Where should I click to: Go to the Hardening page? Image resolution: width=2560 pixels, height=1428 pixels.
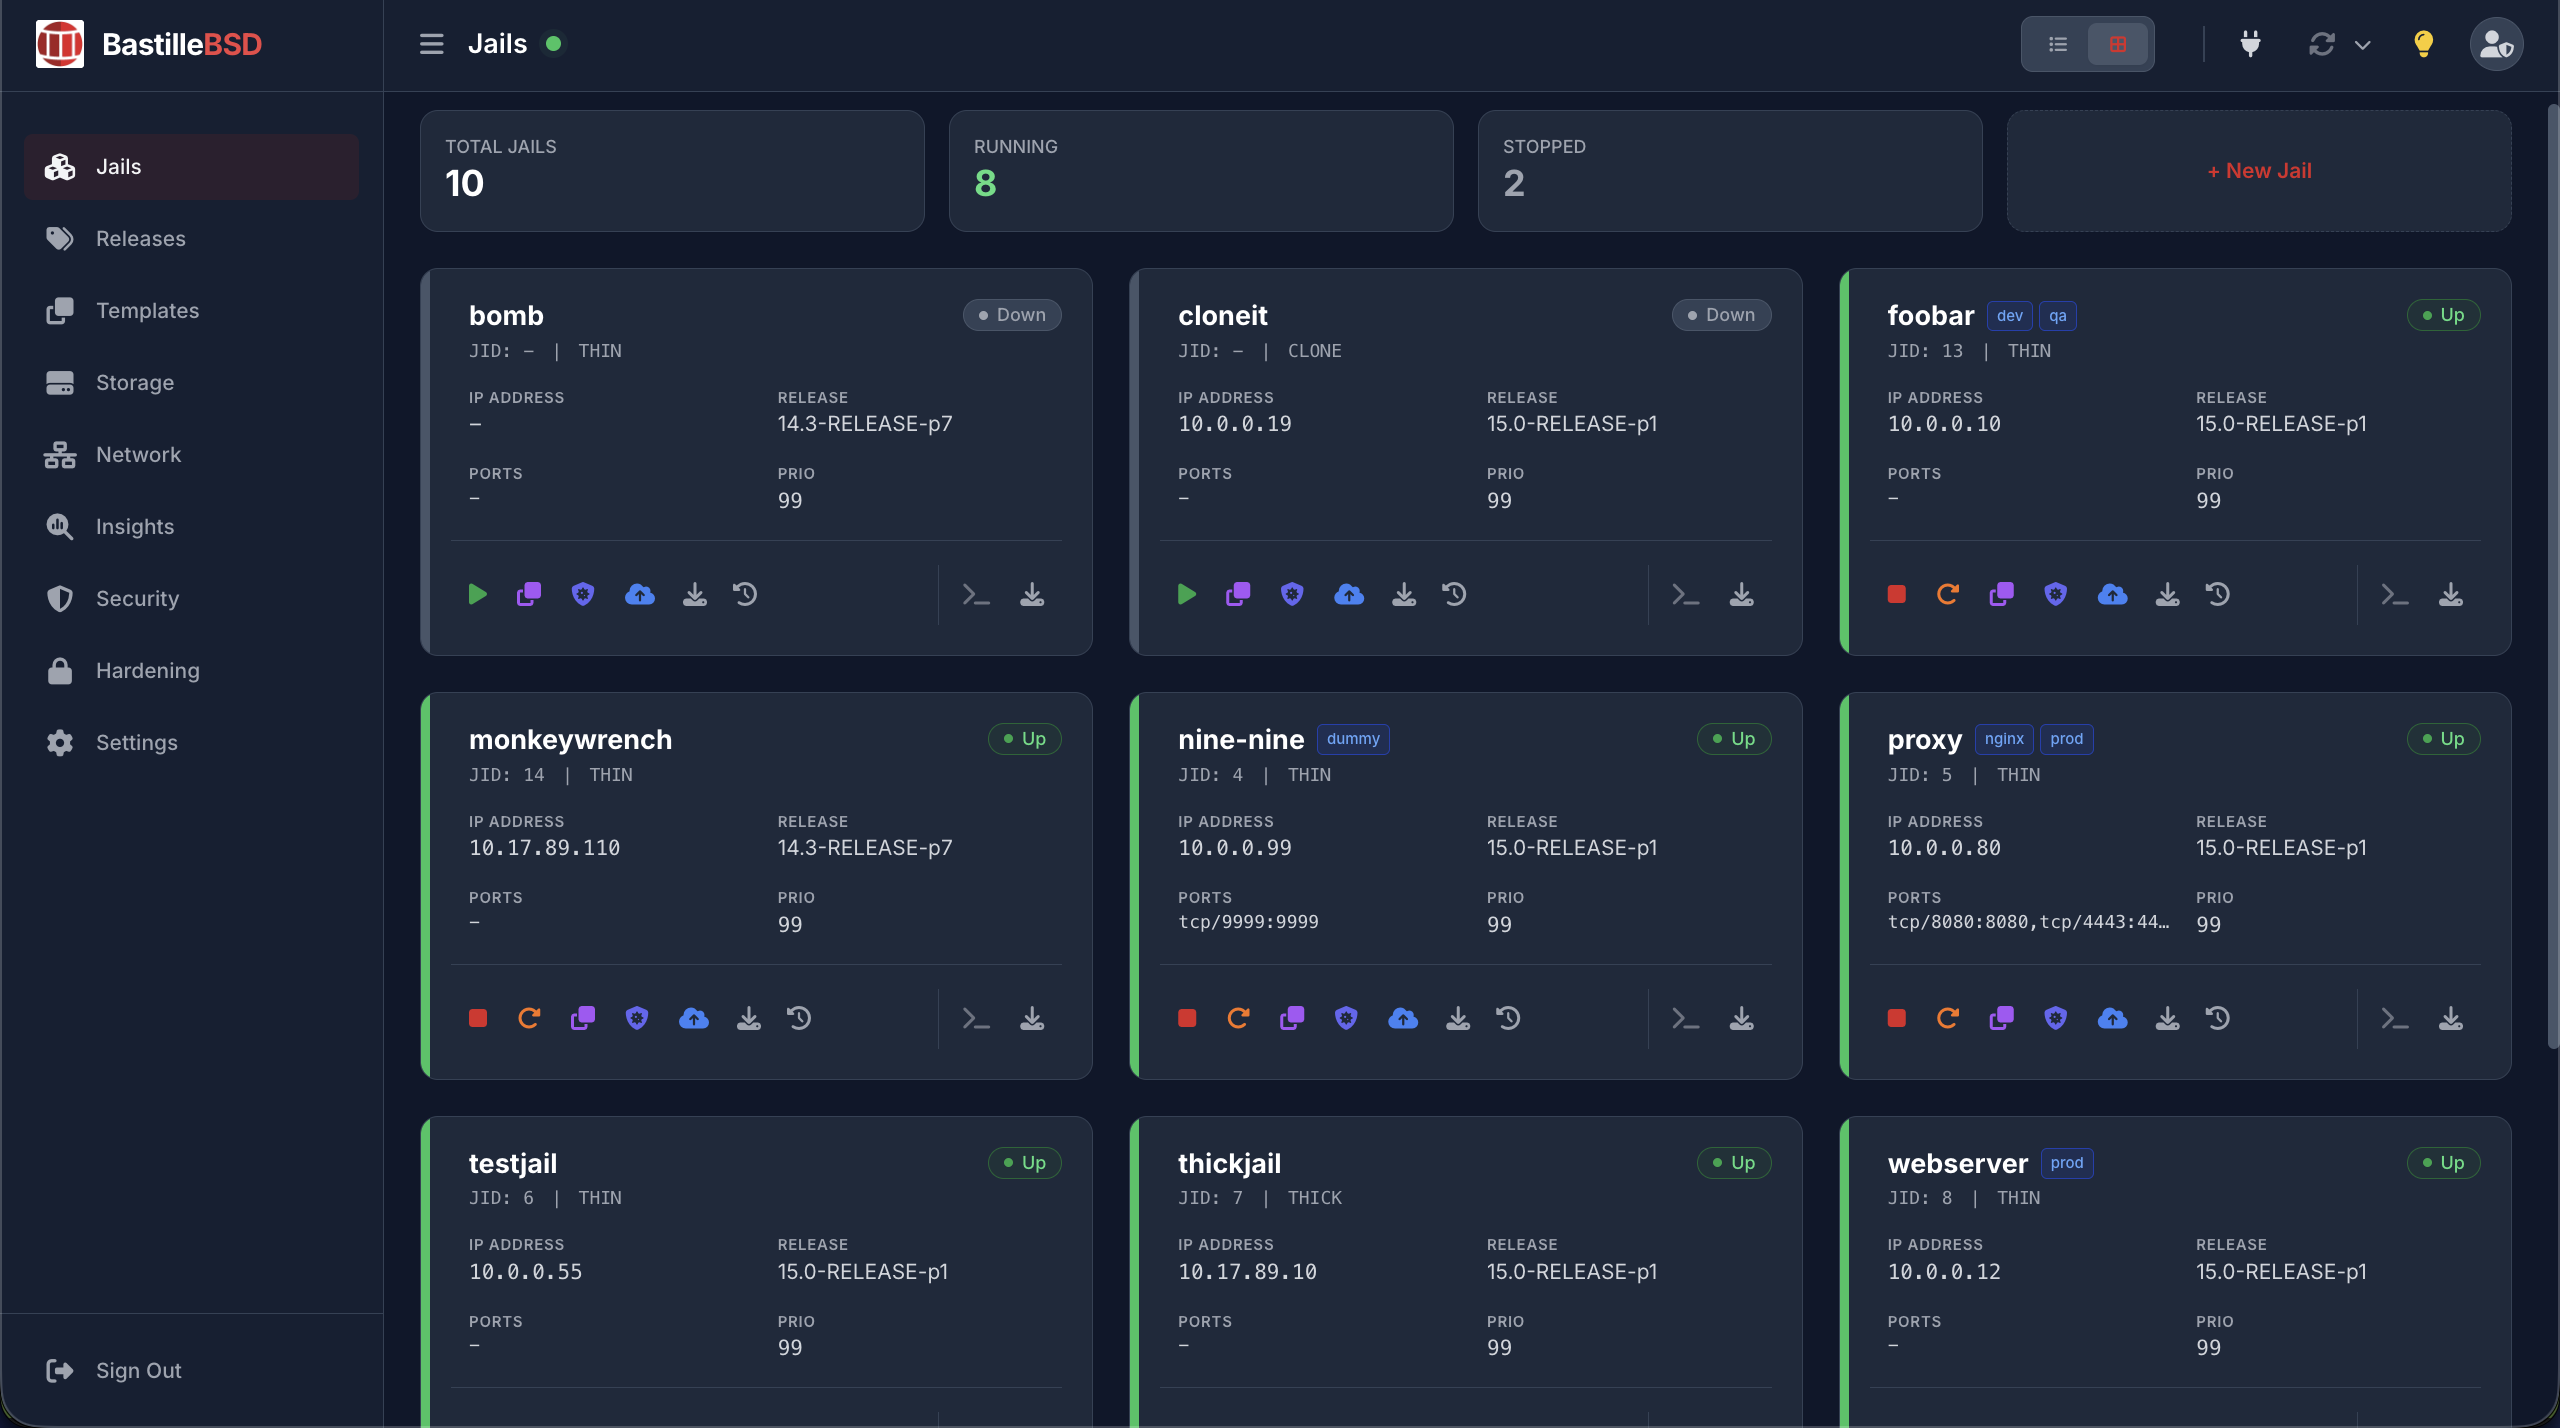(x=147, y=671)
